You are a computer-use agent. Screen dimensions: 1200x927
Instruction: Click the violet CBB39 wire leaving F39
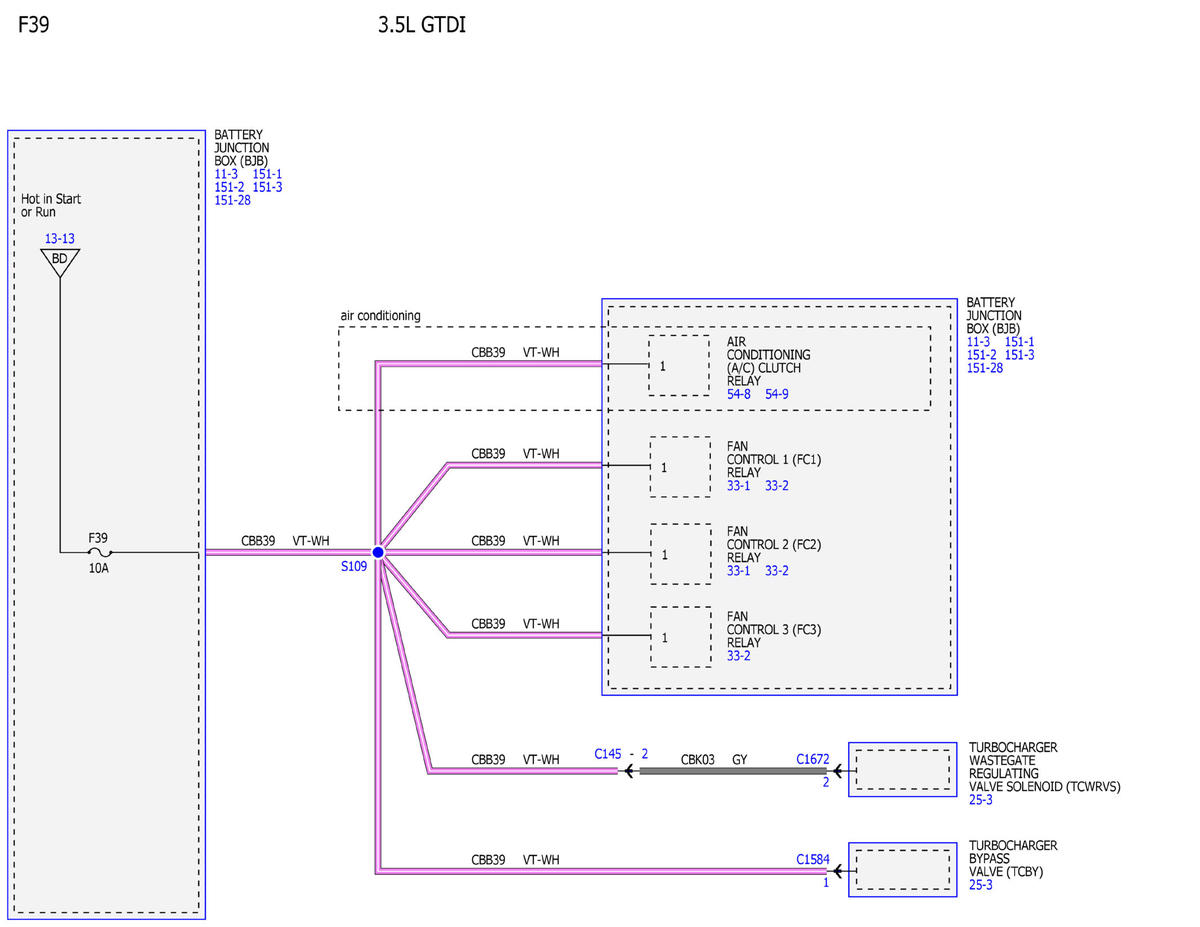click(x=288, y=552)
